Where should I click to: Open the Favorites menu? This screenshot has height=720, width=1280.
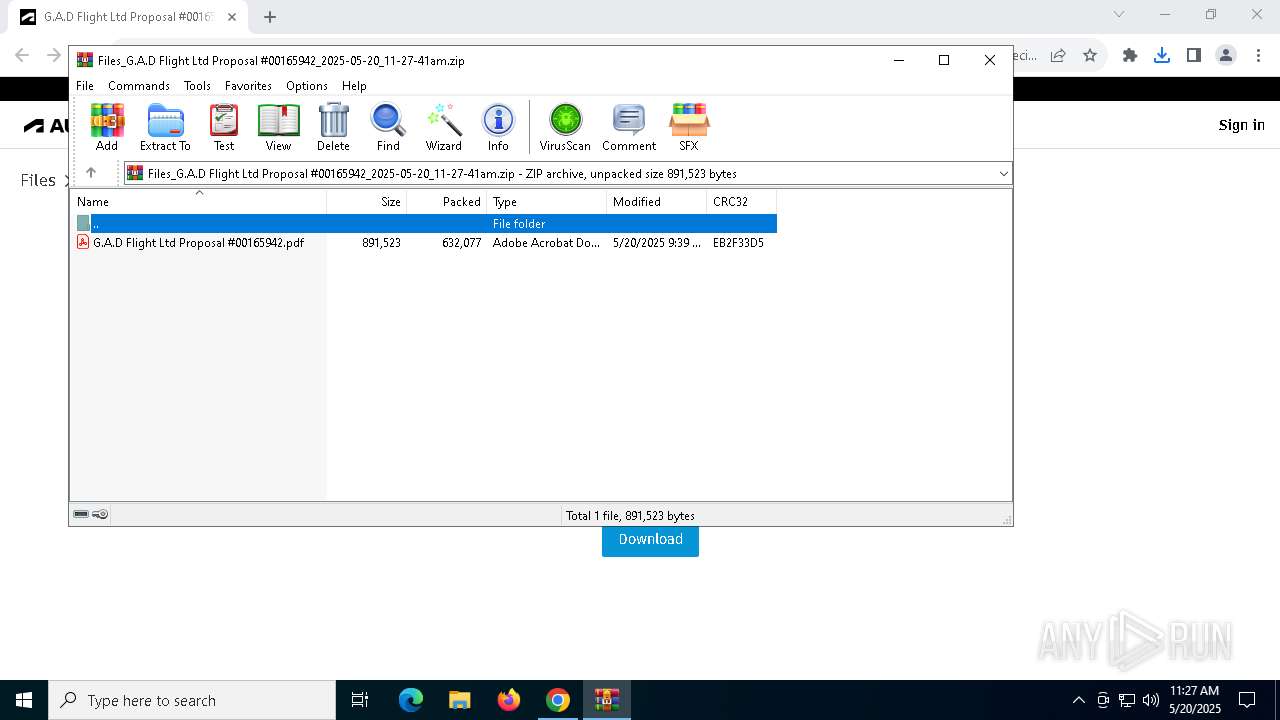click(x=248, y=86)
